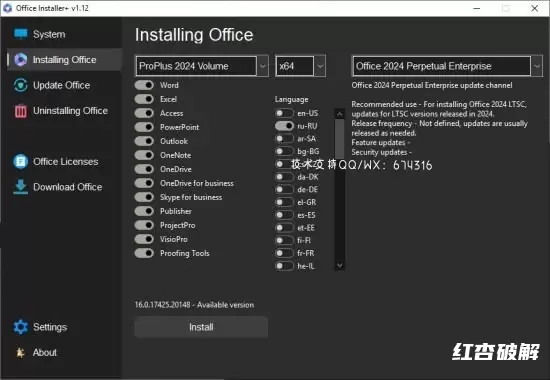
Task: Enable he-IL language switch
Action: [284, 266]
